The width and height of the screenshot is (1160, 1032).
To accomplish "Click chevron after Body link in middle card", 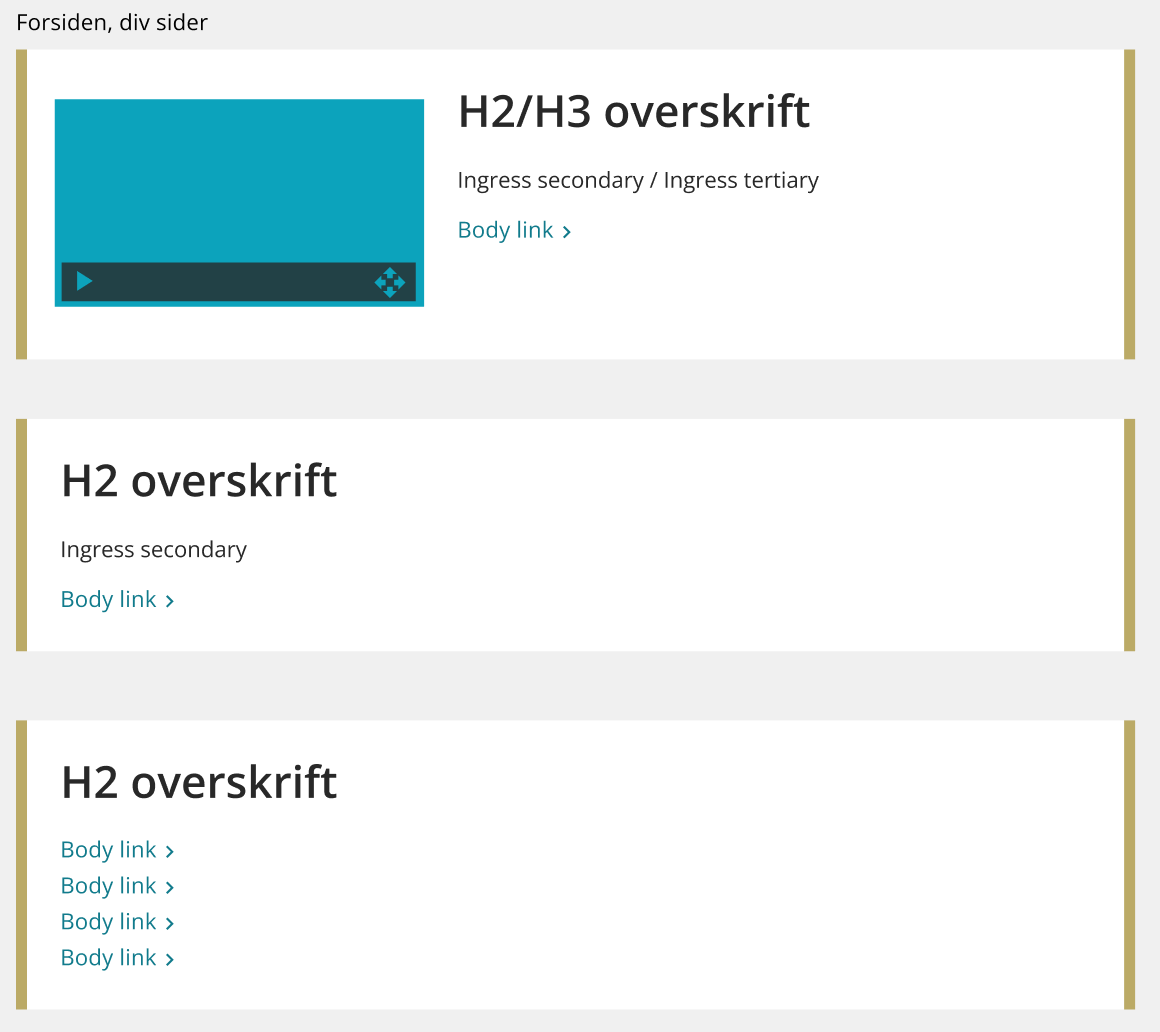I will [x=170, y=601].
